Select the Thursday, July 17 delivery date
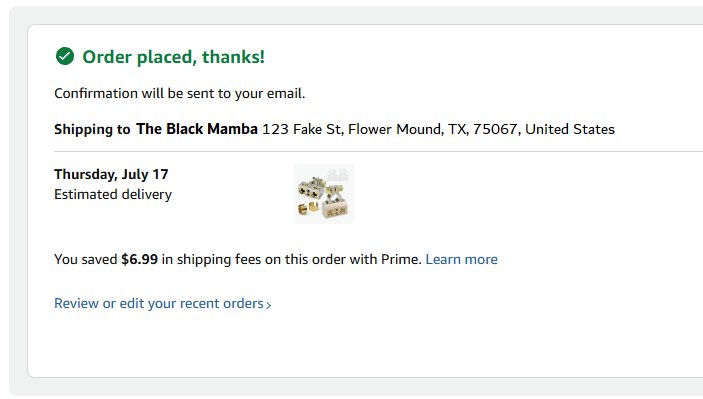This screenshot has width=703, height=399. [x=111, y=174]
